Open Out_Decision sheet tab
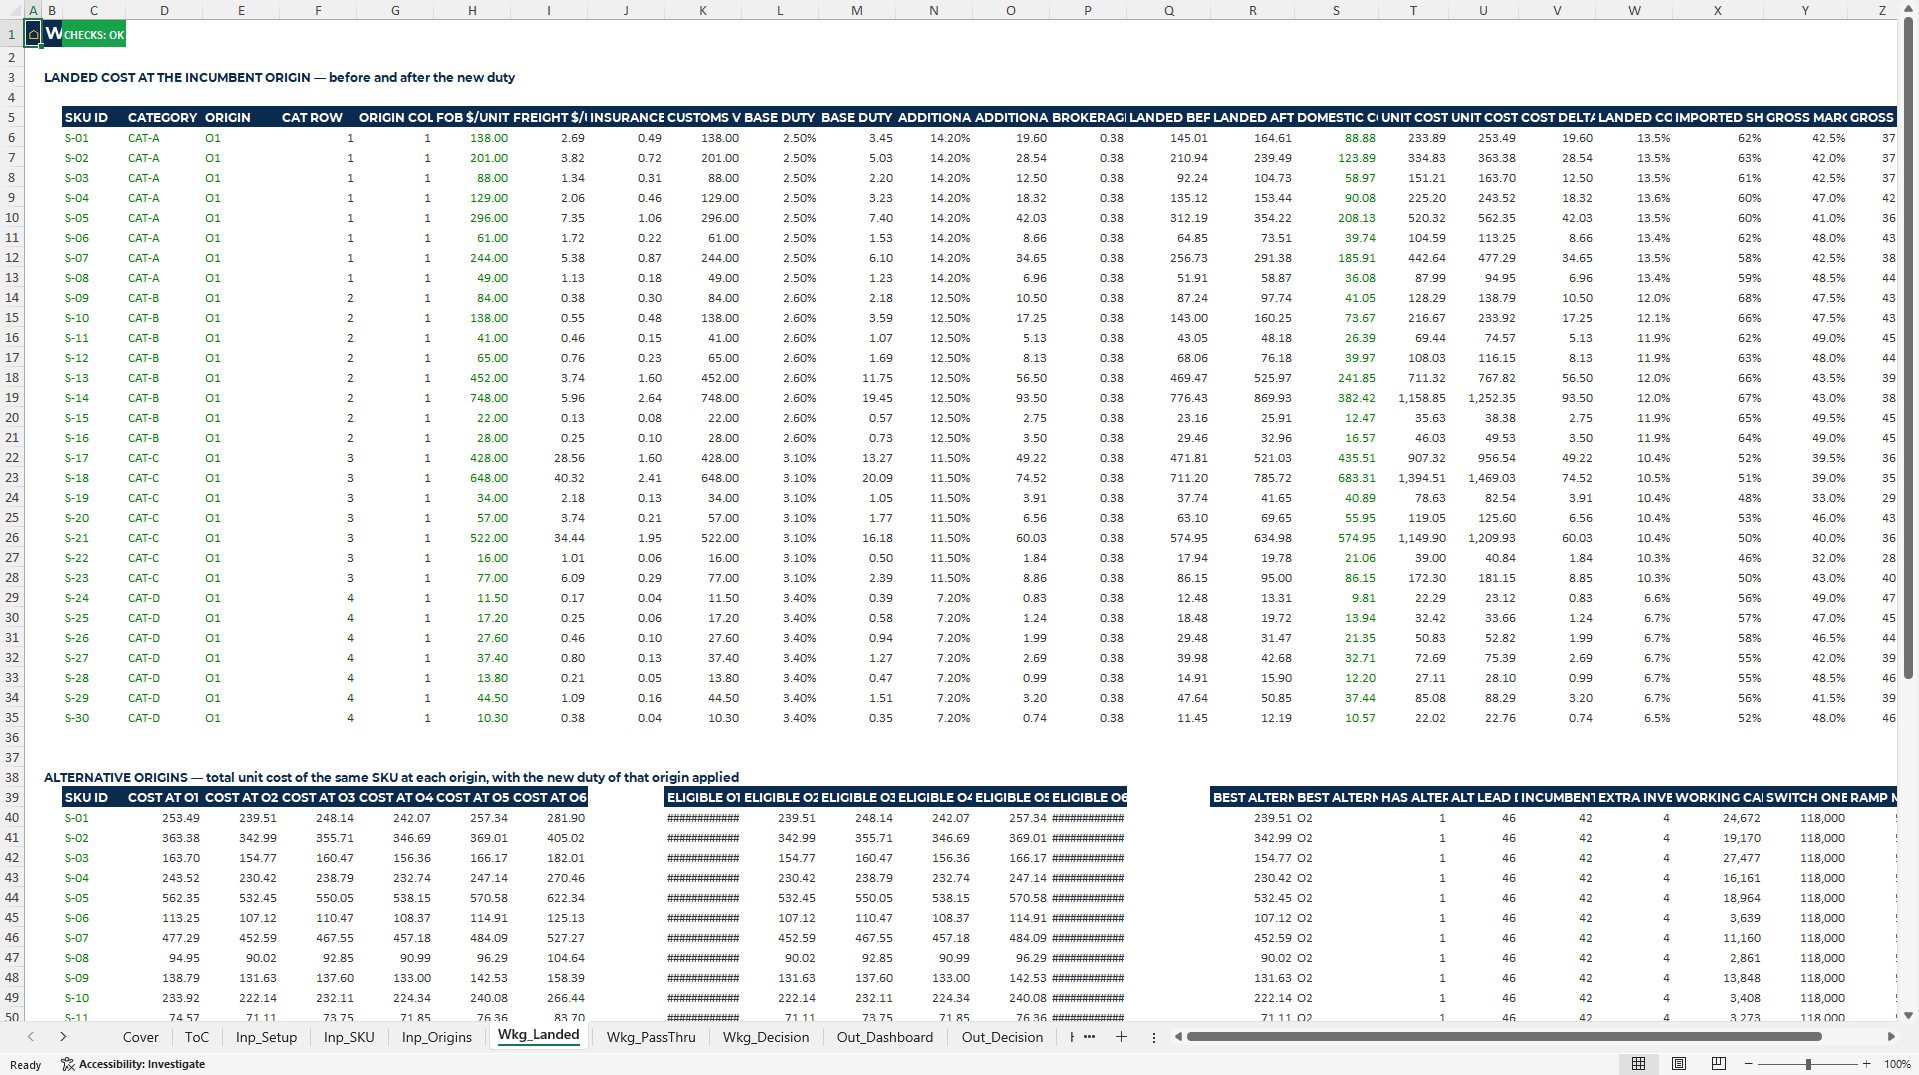Image resolution: width=1919 pixels, height=1075 pixels. pos(1002,1037)
